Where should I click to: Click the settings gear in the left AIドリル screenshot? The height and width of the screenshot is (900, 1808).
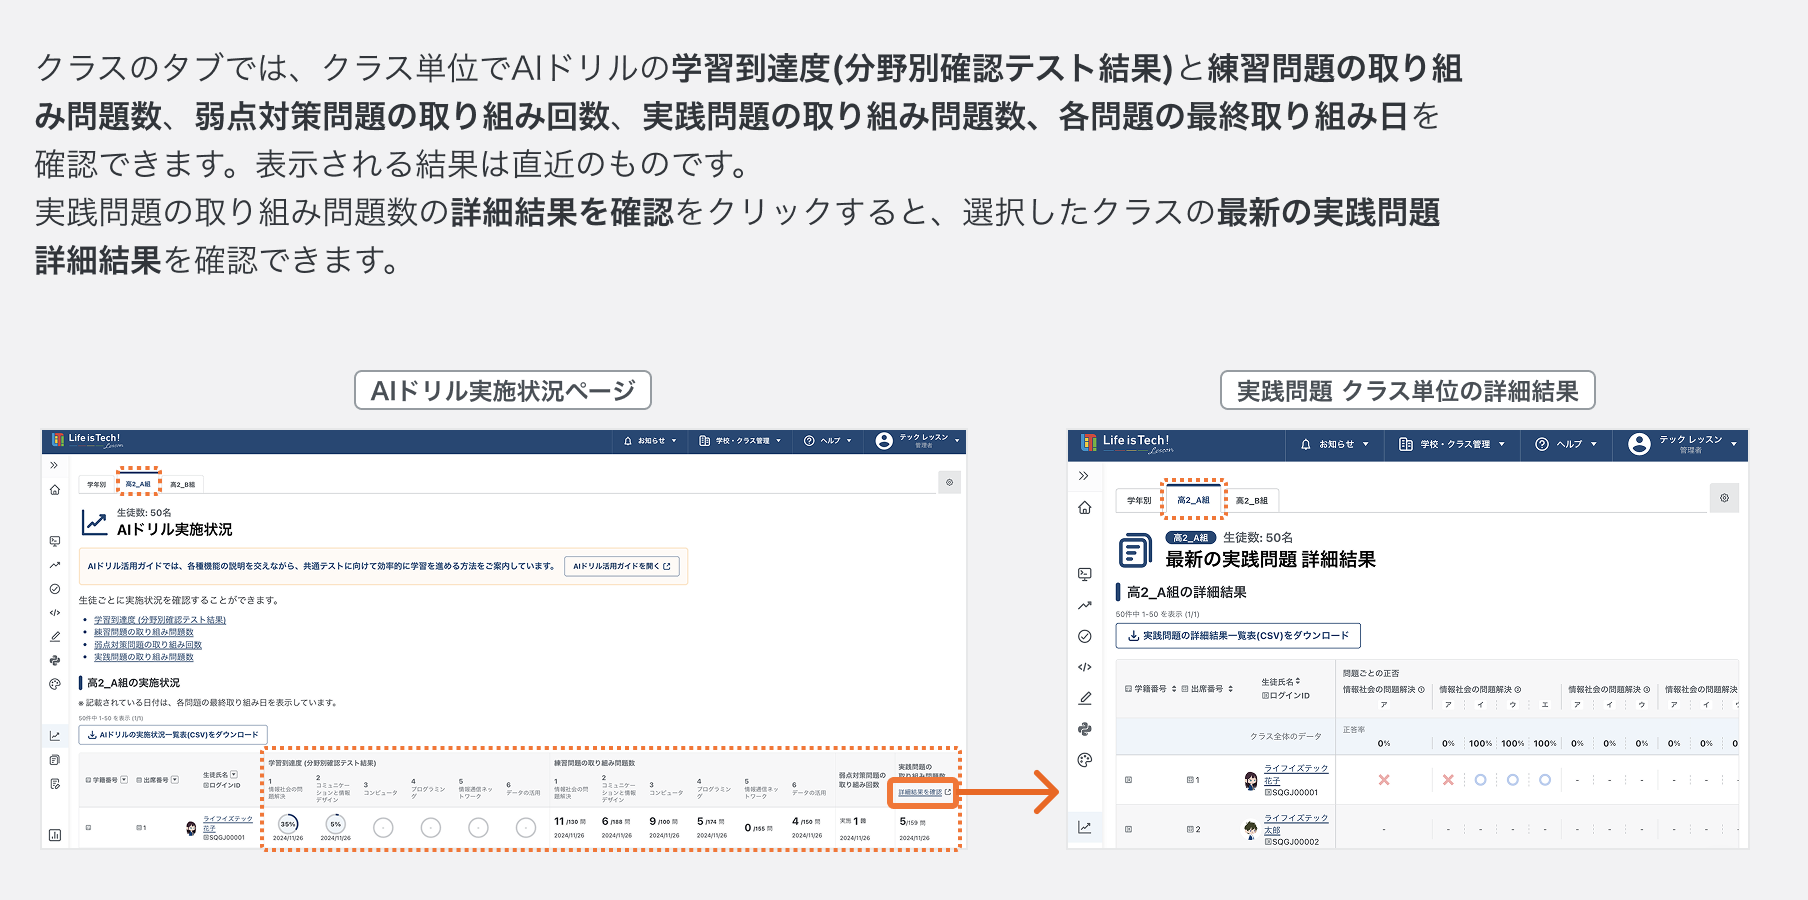tap(949, 482)
